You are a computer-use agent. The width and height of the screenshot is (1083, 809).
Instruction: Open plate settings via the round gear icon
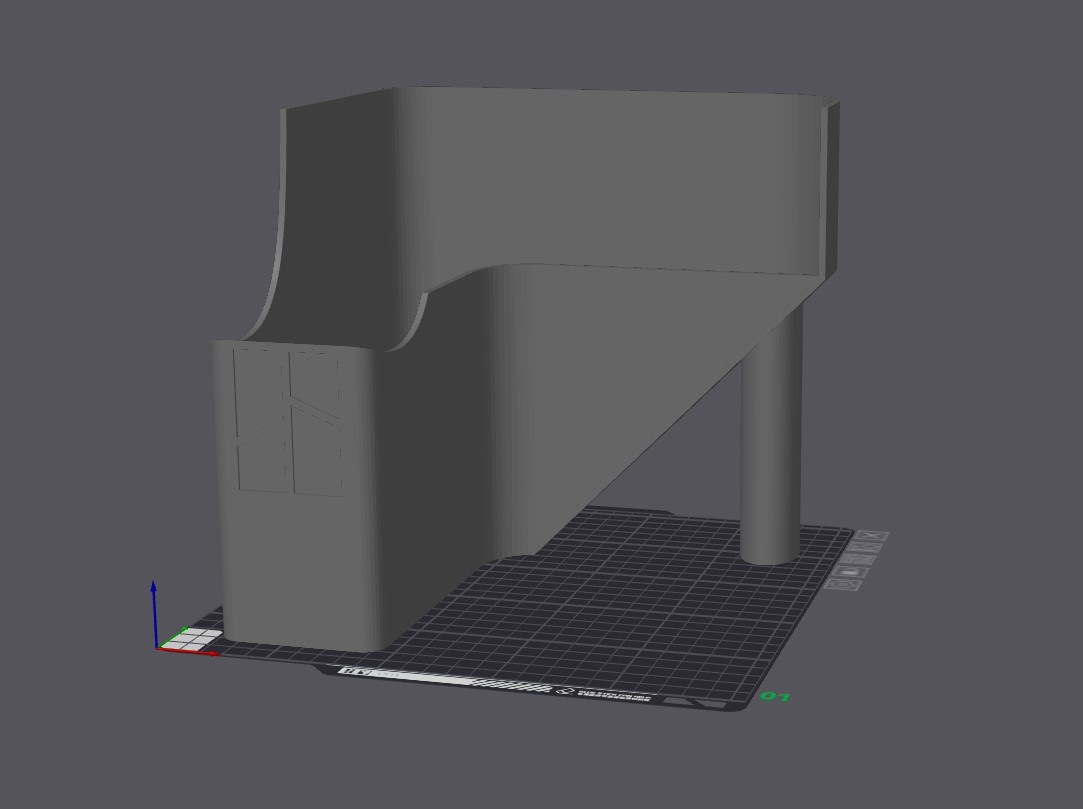coord(842,584)
